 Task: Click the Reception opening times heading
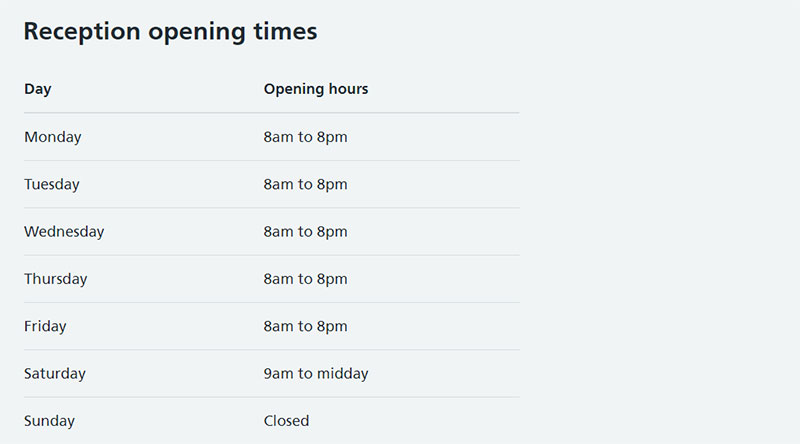(x=170, y=32)
